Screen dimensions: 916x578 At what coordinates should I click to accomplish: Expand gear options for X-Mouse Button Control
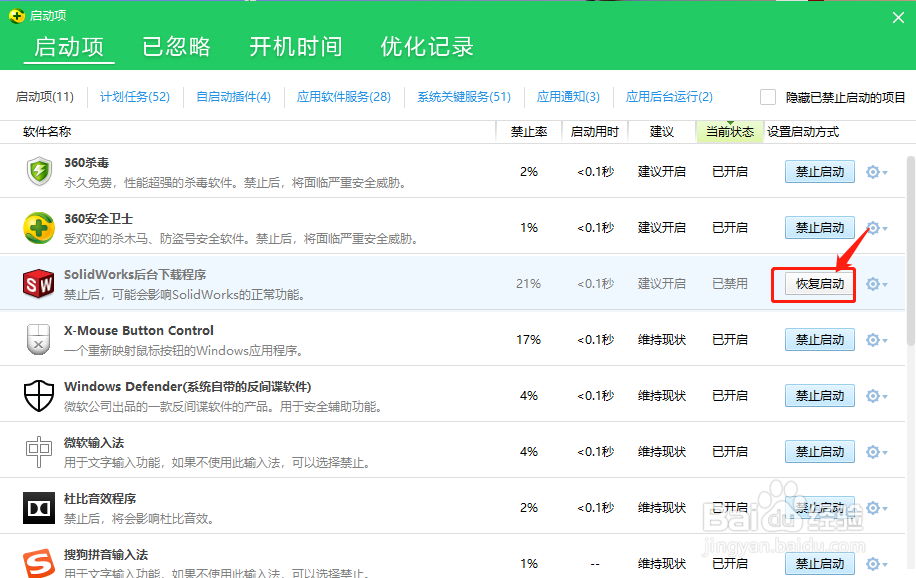(x=876, y=340)
